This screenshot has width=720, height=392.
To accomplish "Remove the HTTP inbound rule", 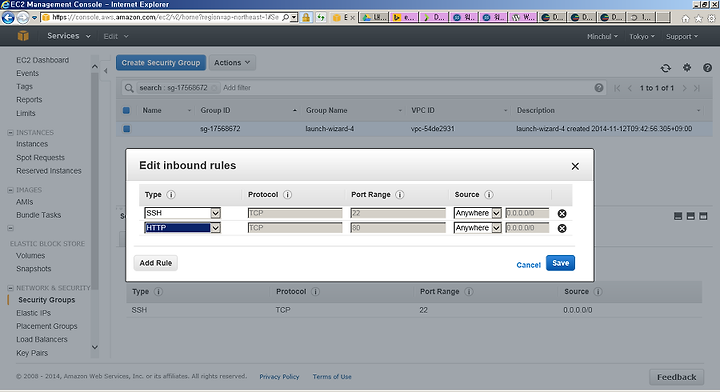I will coord(562,228).
